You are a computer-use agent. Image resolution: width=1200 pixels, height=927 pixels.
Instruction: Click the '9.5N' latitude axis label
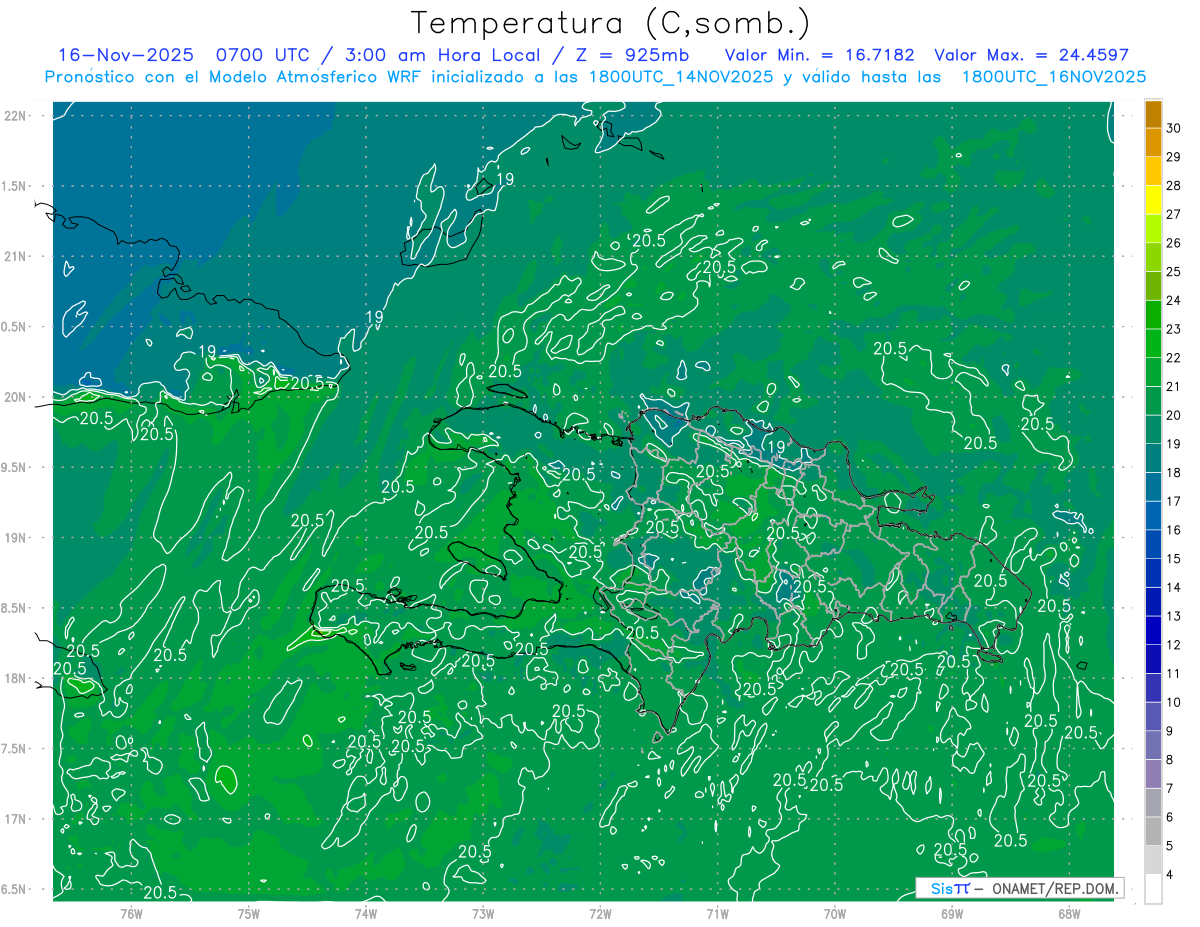(x=15, y=468)
